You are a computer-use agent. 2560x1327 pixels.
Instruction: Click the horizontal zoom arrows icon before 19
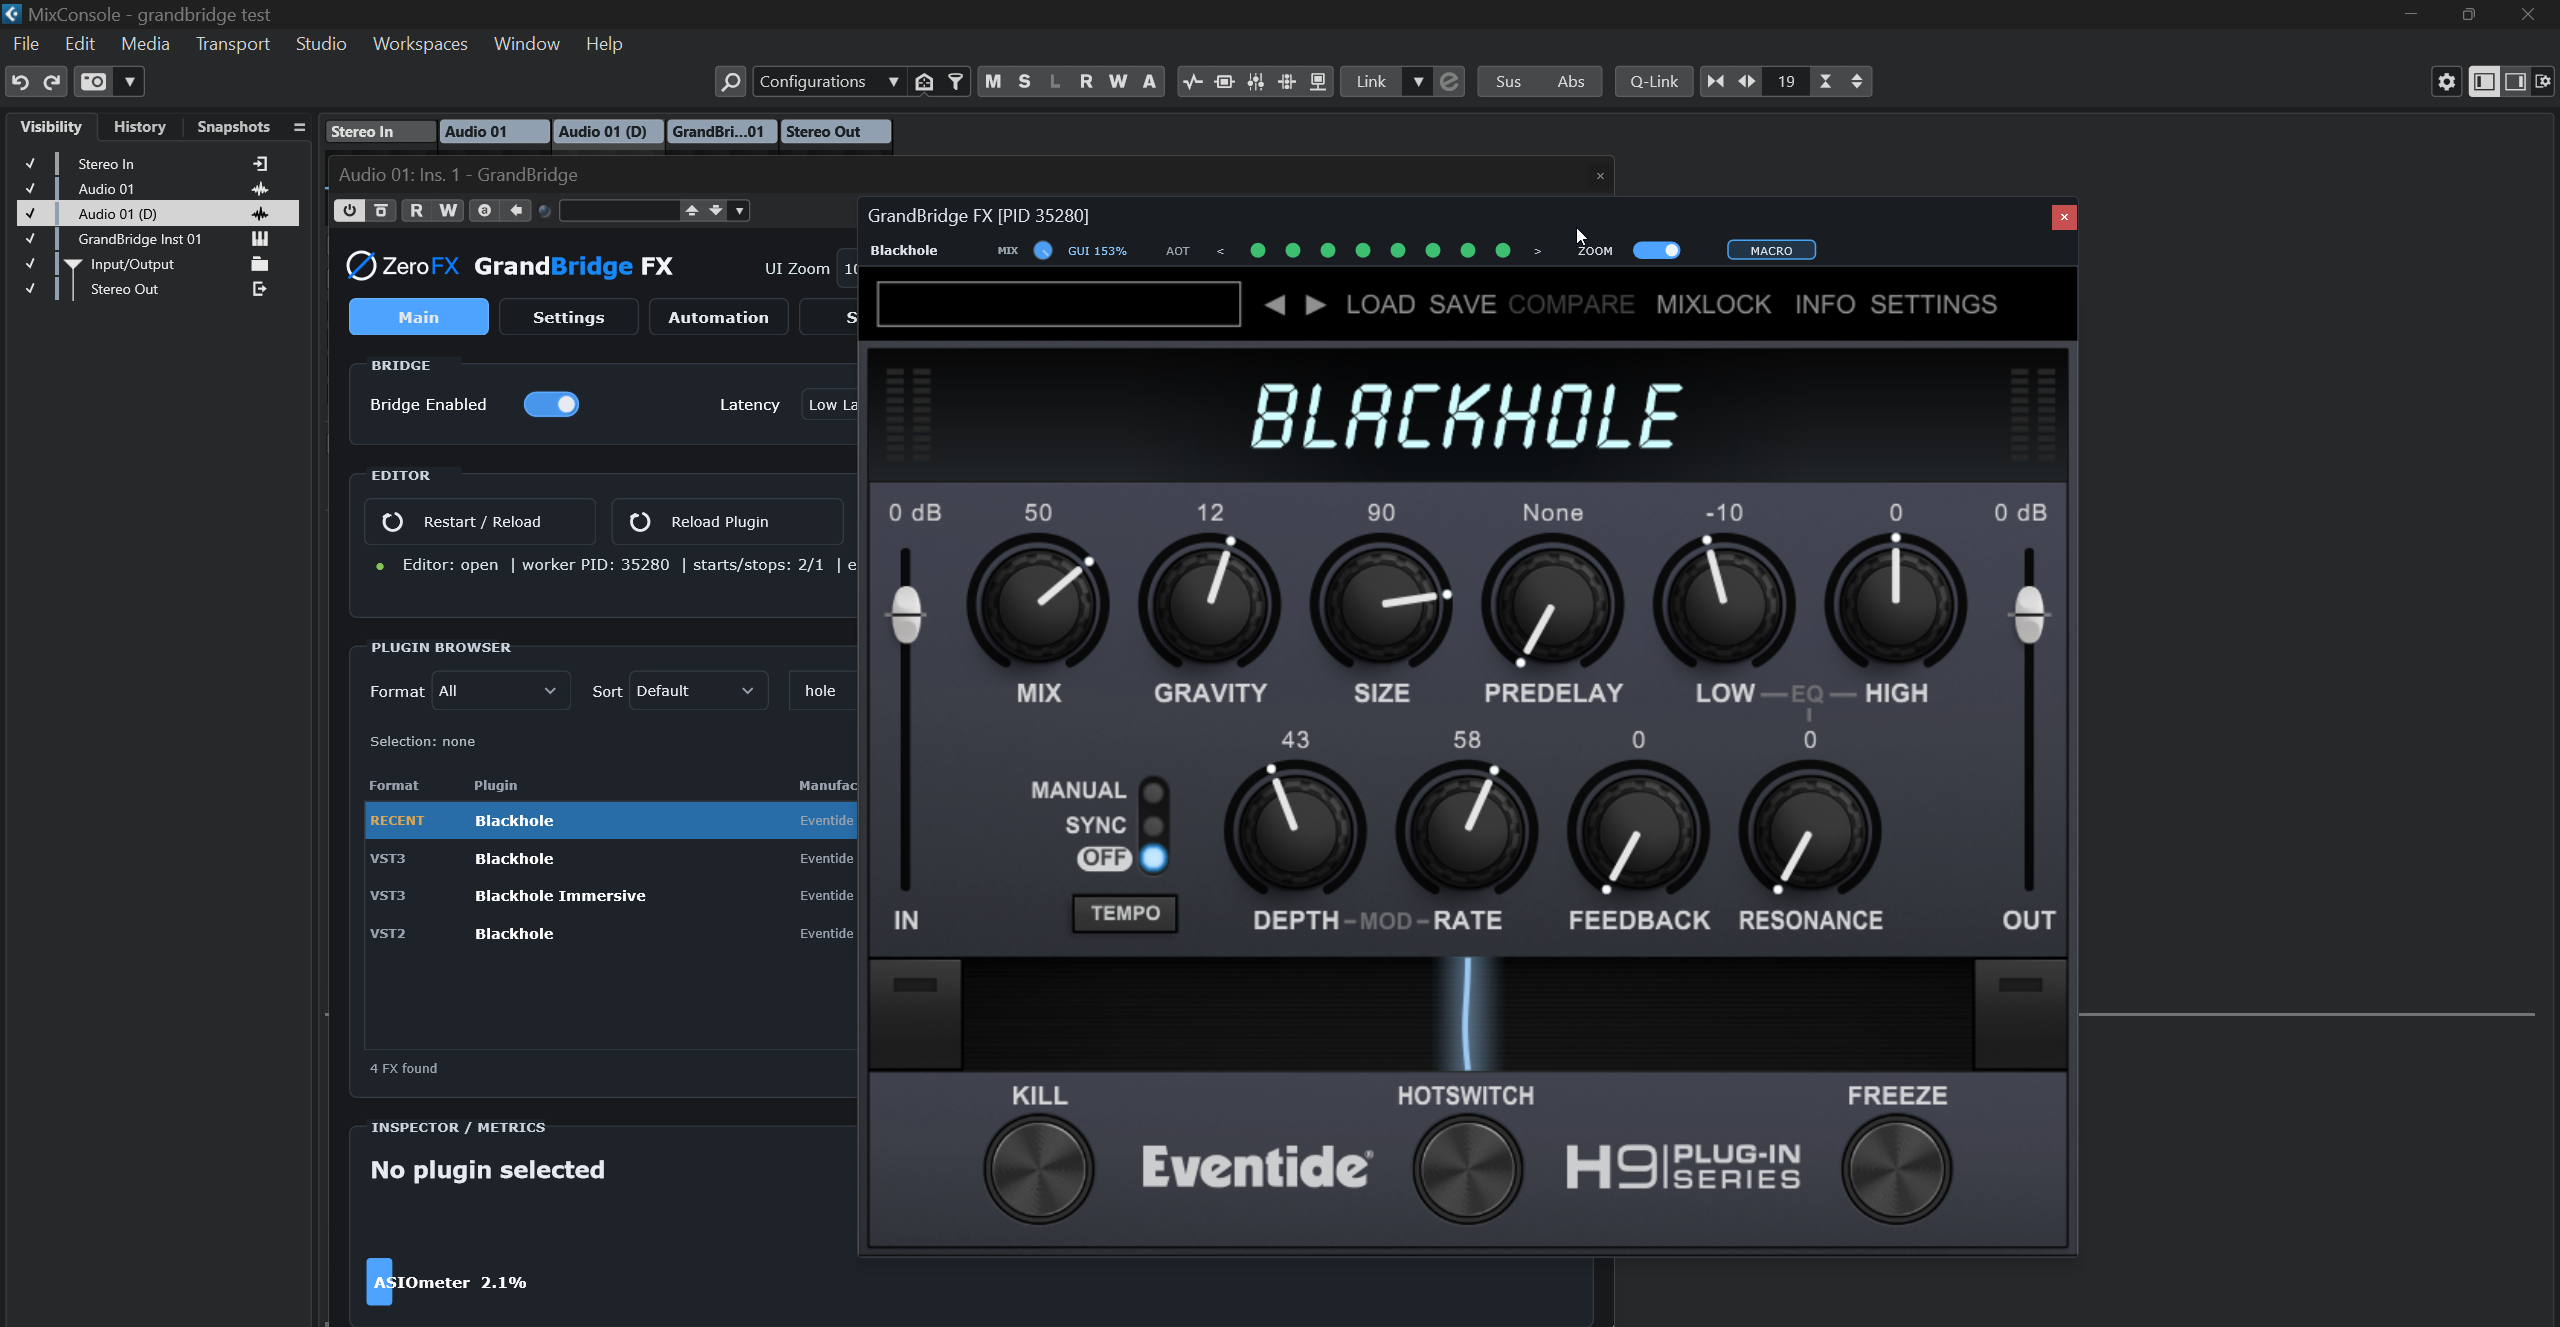click(x=1747, y=82)
